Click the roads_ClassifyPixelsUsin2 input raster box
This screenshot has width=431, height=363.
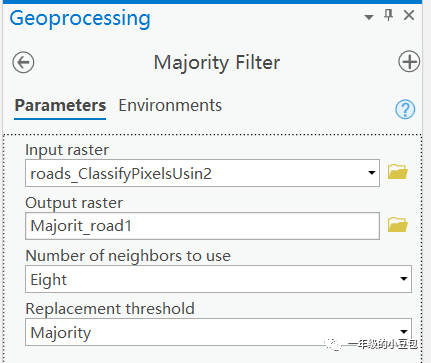point(202,173)
